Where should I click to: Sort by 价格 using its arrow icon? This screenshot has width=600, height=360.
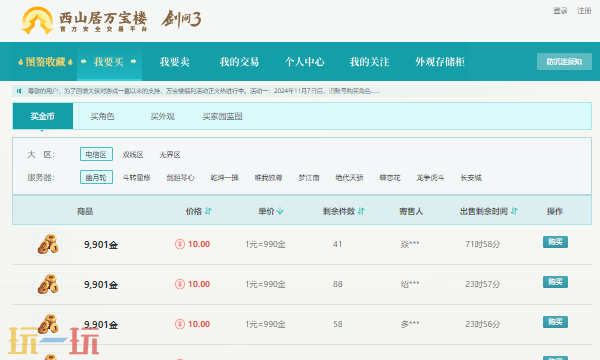(x=208, y=211)
